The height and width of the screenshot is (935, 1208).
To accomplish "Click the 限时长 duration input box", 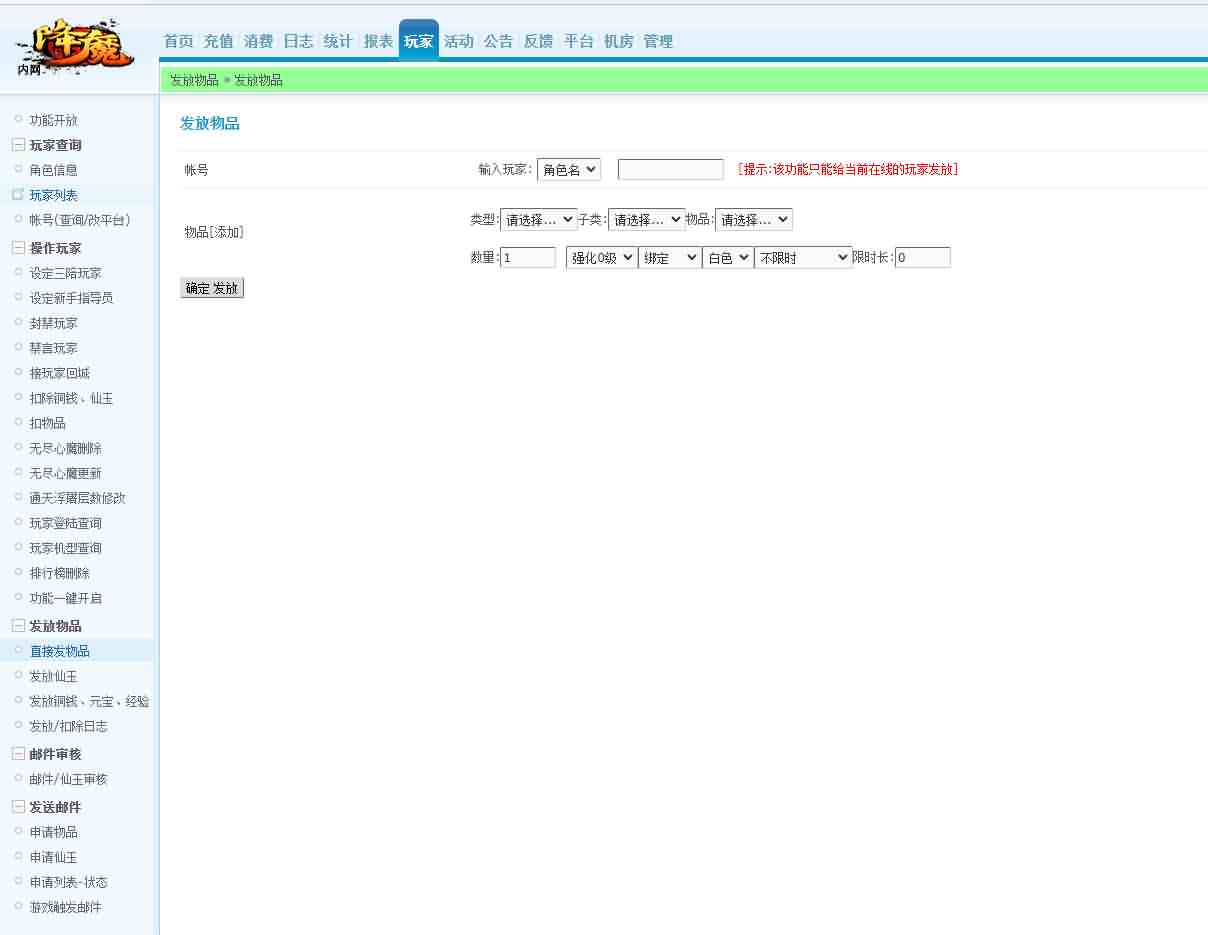I will (922, 257).
